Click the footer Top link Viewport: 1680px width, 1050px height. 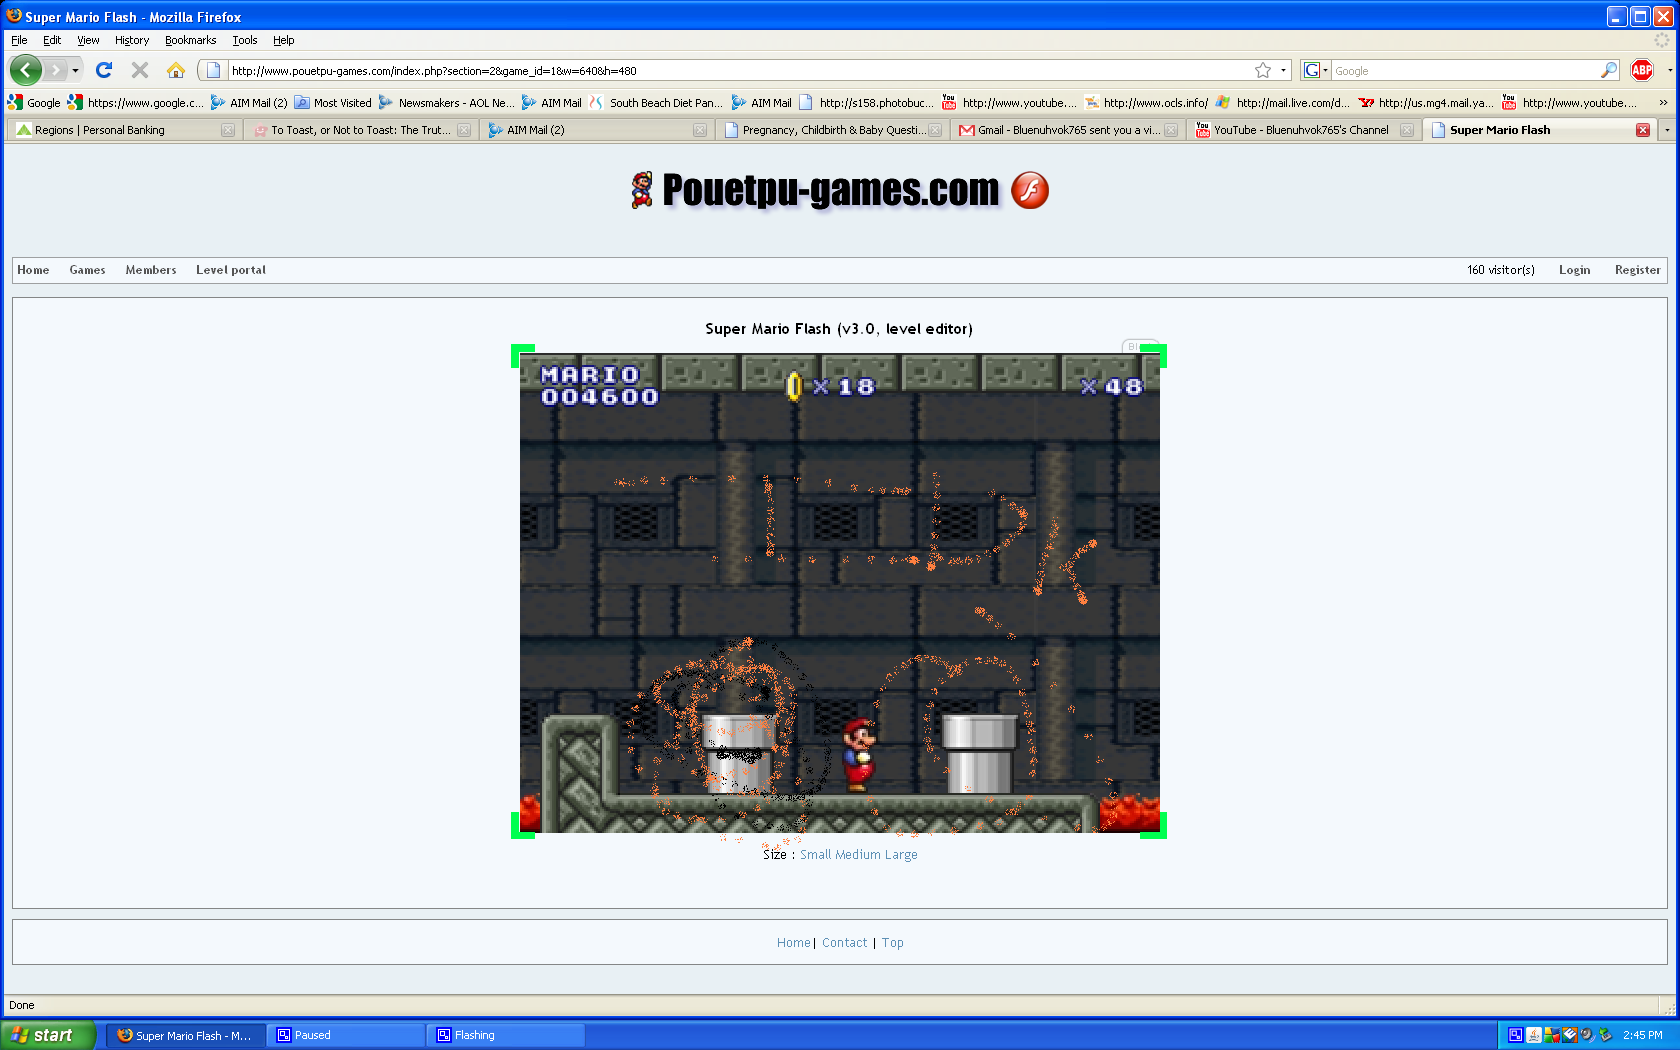(893, 943)
